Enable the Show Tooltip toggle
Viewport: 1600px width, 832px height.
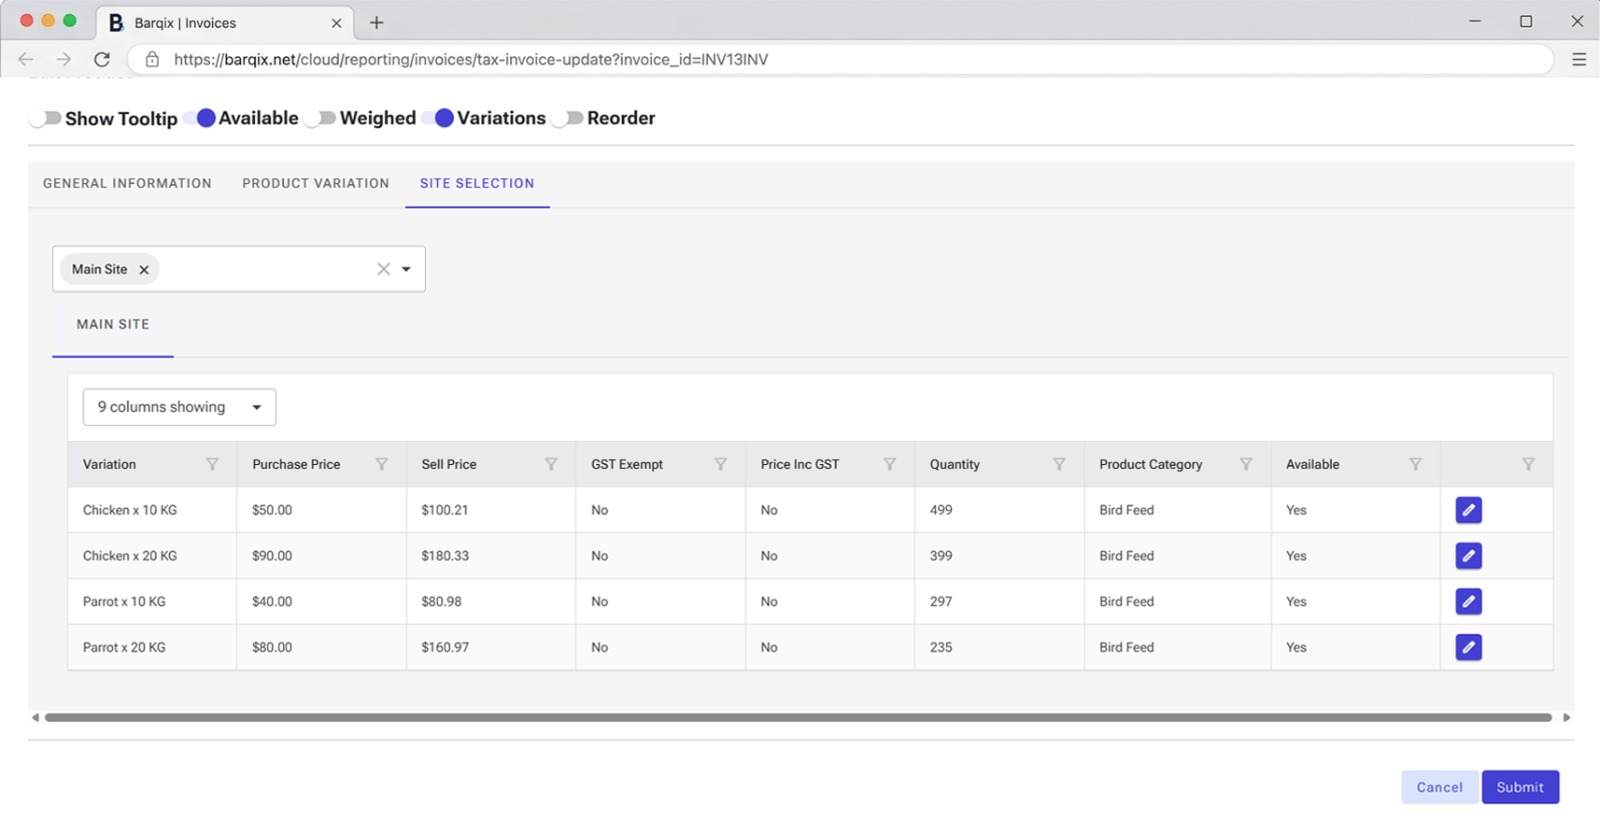coord(46,118)
